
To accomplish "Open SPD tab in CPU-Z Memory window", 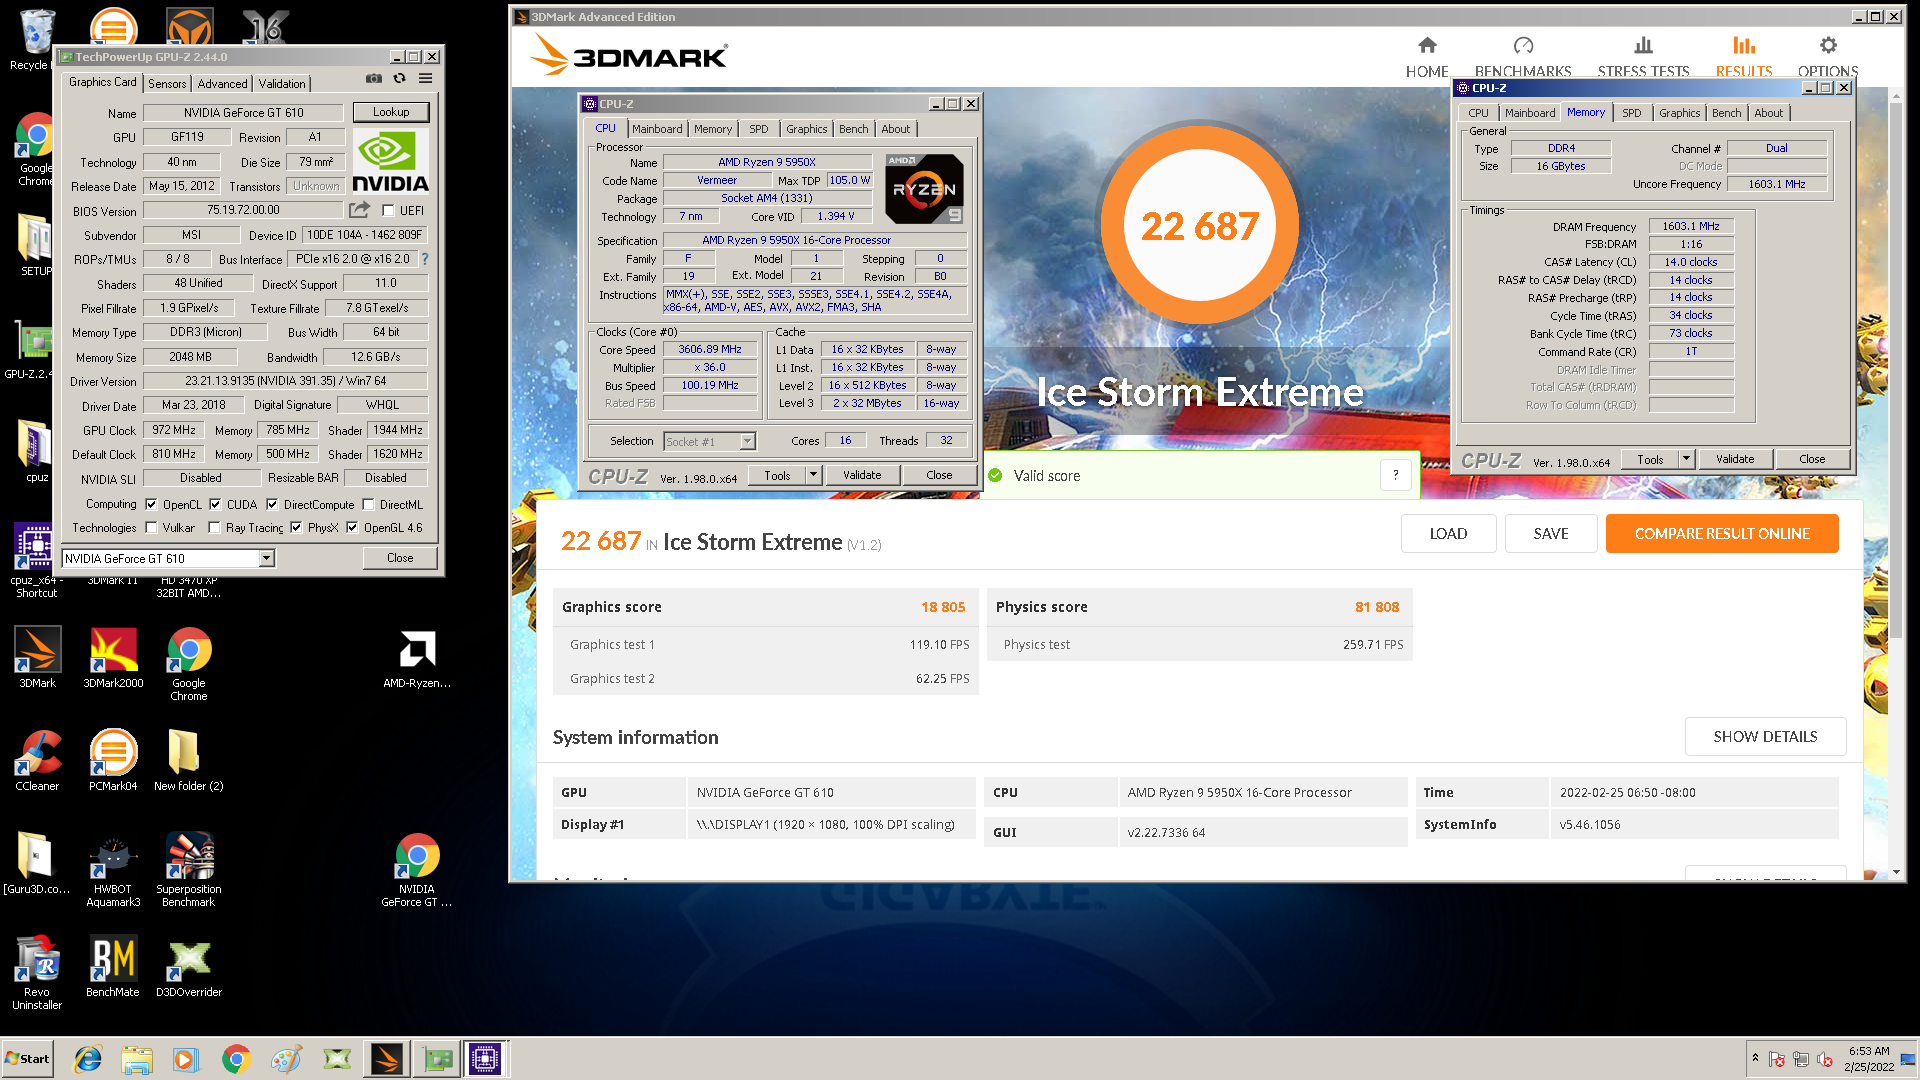I will 1631,113.
